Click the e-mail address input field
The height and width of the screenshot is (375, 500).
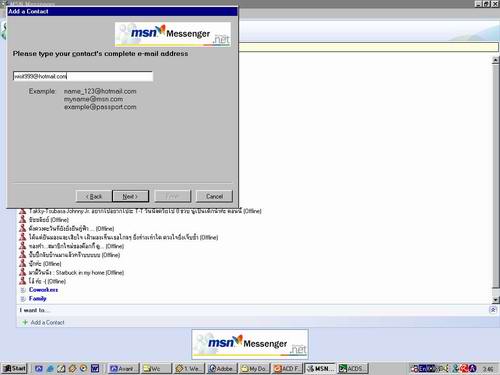(83, 76)
